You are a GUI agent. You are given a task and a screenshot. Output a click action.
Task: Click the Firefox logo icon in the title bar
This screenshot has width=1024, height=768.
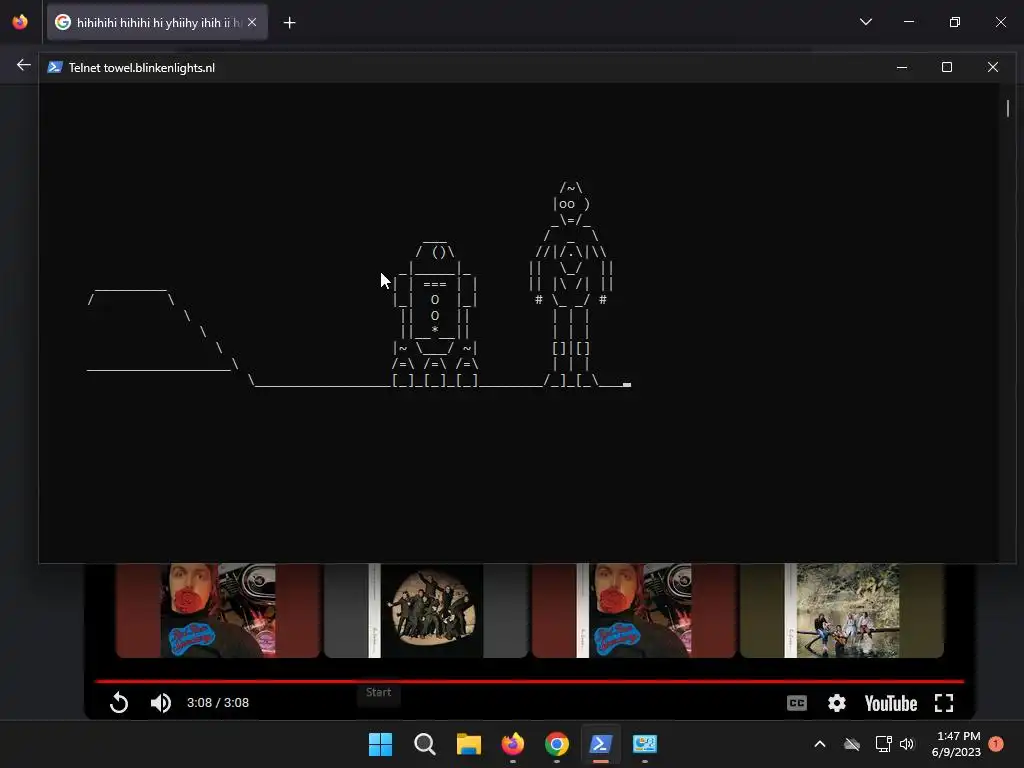20,22
